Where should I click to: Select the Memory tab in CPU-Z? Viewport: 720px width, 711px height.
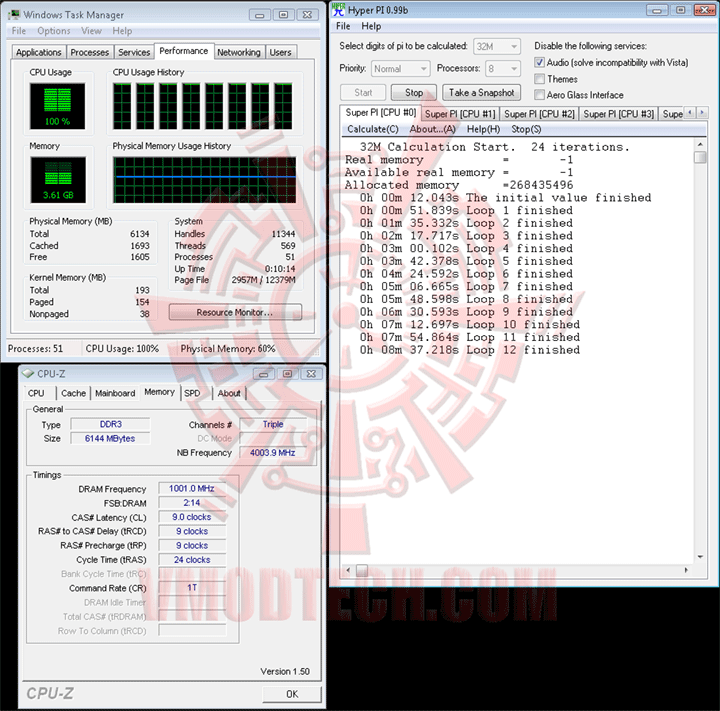pyautogui.click(x=159, y=392)
